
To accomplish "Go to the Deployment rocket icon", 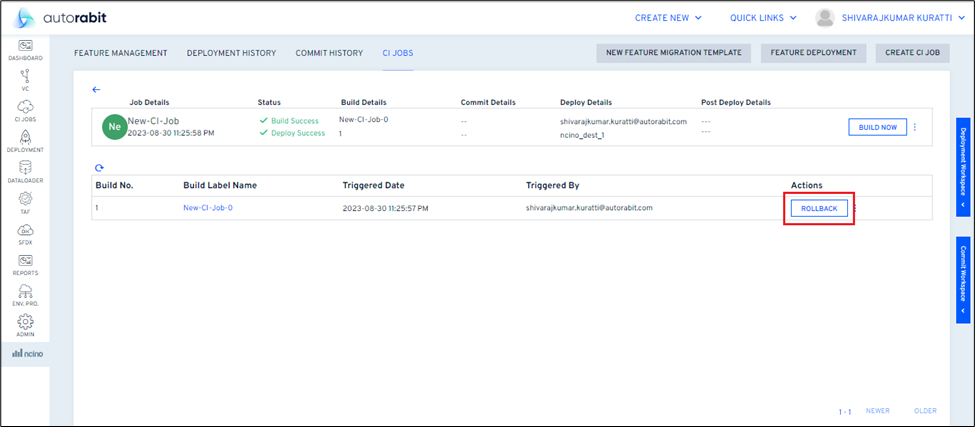I will [25, 140].
